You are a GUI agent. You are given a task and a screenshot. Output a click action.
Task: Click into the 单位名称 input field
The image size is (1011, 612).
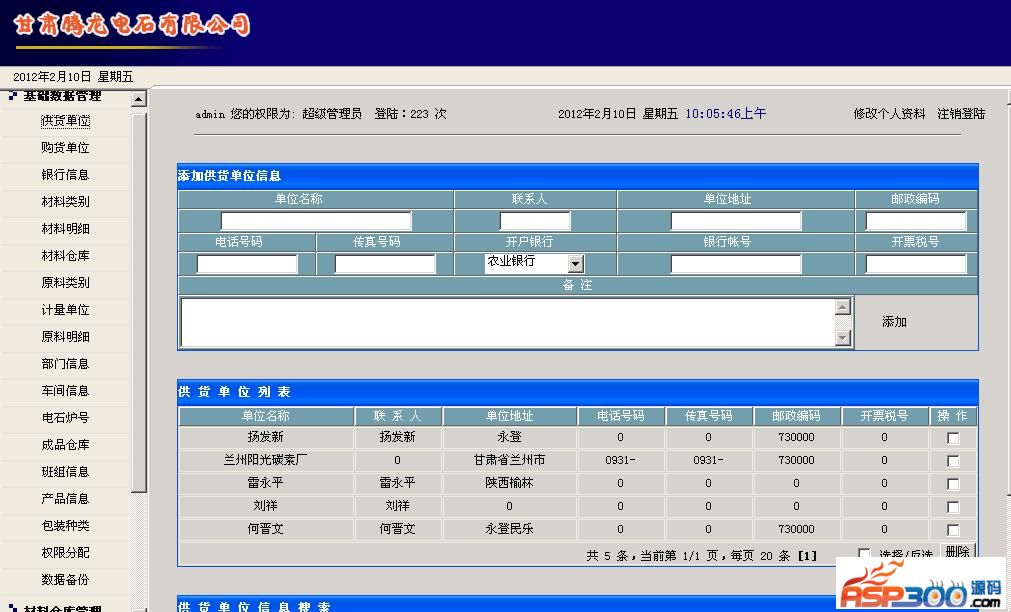pyautogui.click(x=316, y=221)
